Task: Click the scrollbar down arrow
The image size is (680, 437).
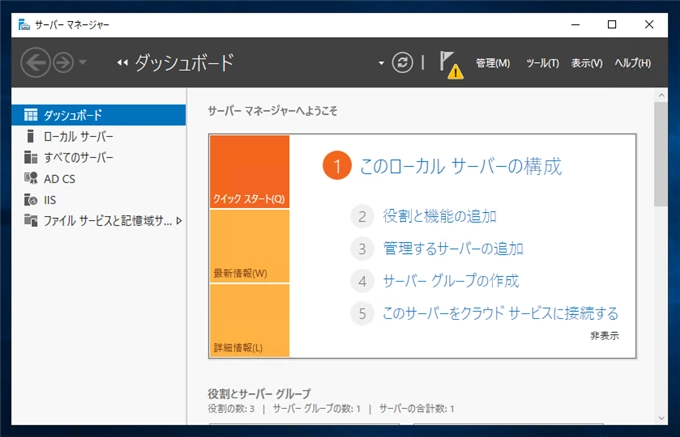Action: (x=661, y=418)
